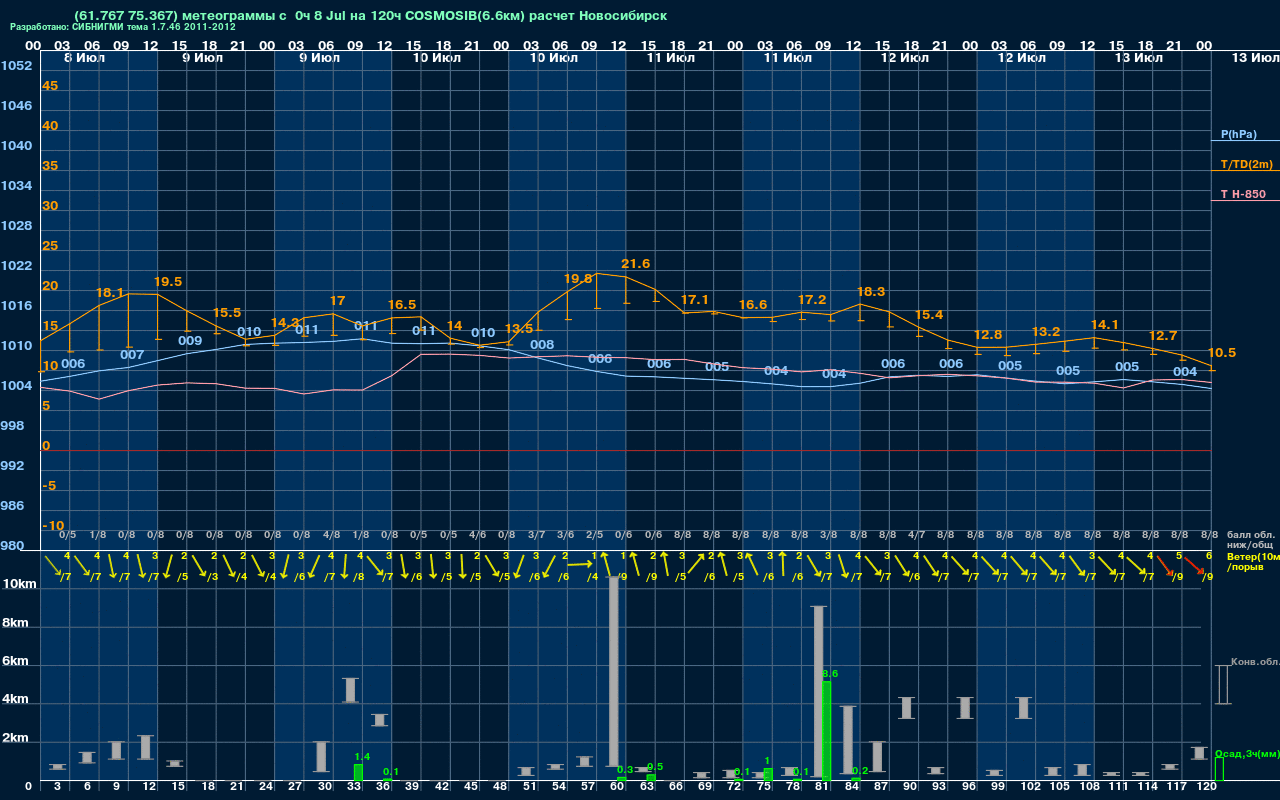Click the pressure label 009 on the blue line
Image resolution: width=1280 pixels, height=800 pixels.
[x=190, y=341]
